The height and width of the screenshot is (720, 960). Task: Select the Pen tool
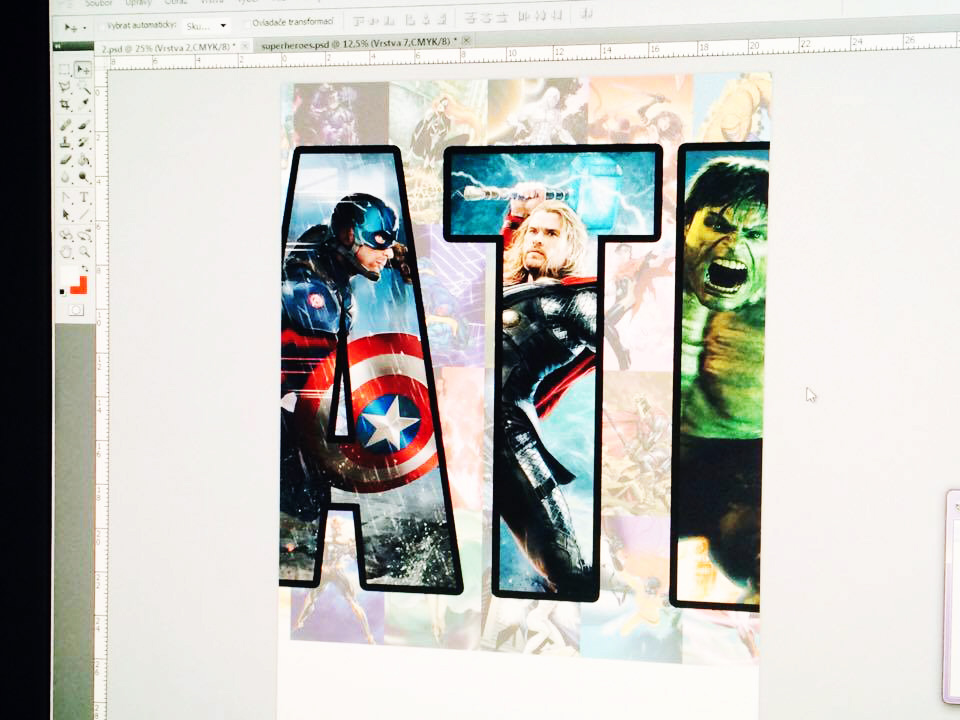(x=65, y=197)
